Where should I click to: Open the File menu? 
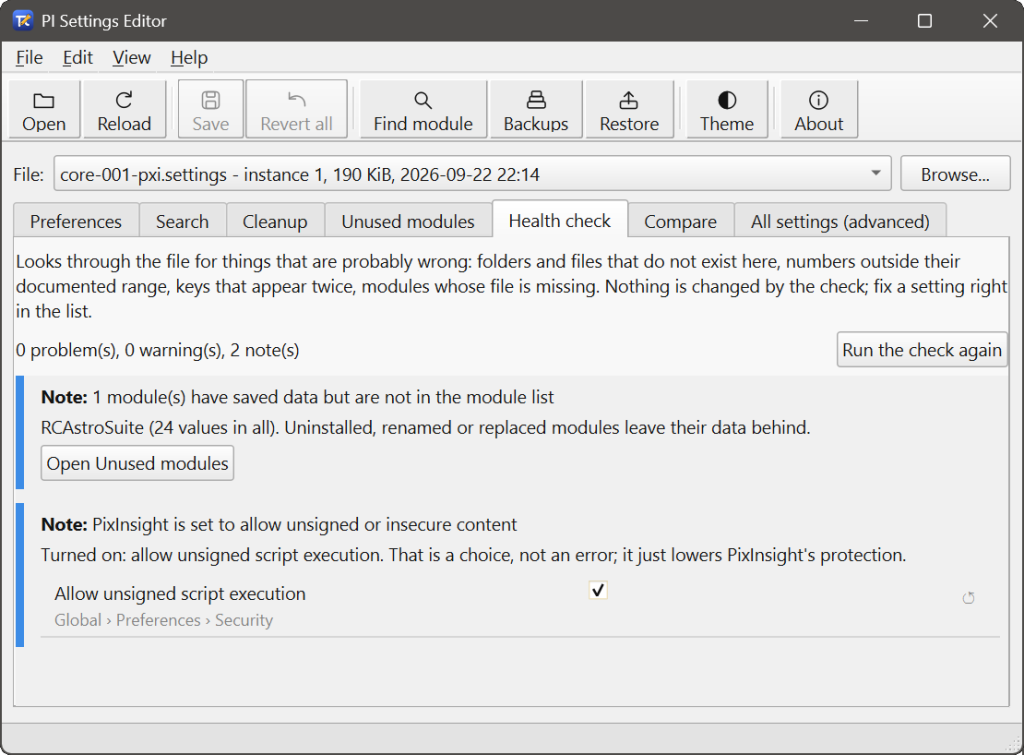click(29, 57)
